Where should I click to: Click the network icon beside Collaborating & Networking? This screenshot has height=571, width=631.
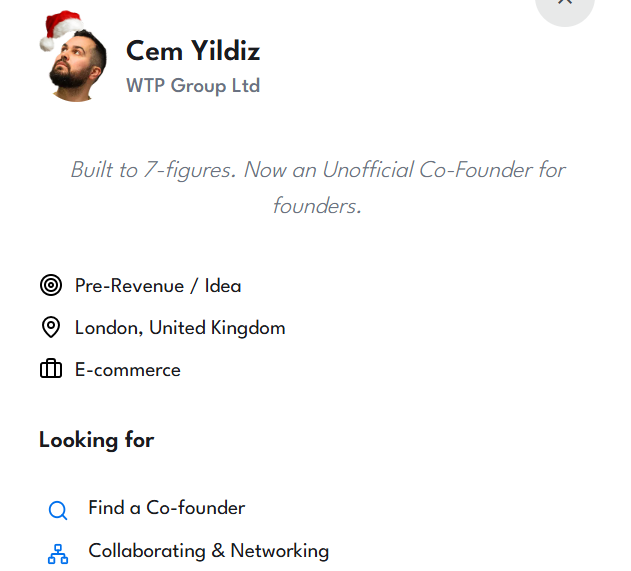(x=58, y=553)
